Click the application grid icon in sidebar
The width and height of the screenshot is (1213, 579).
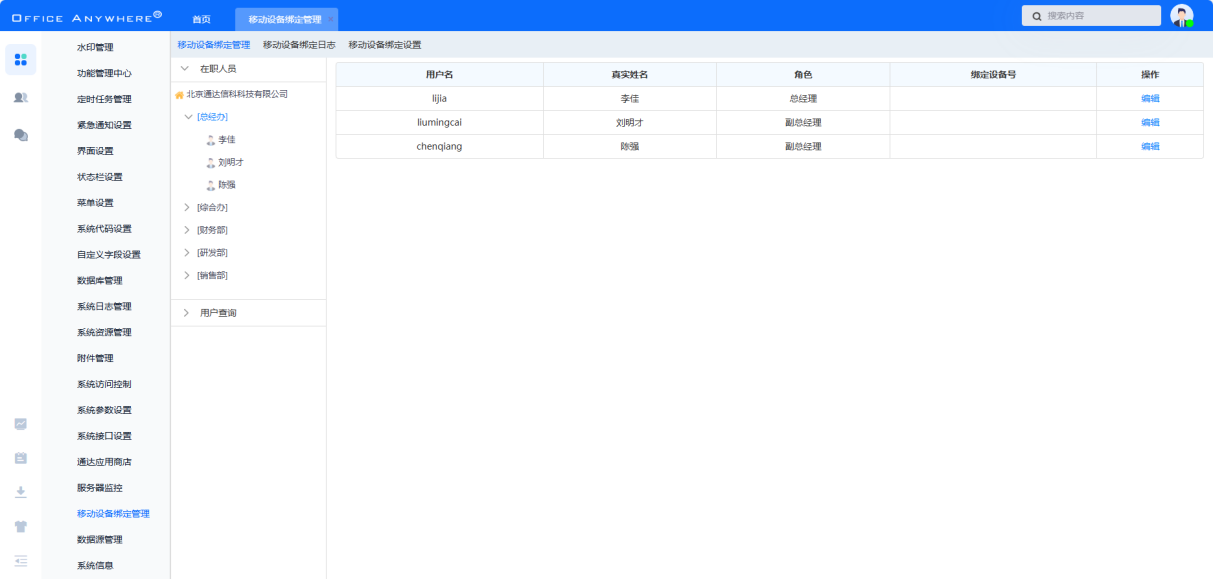tap(20, 60)
